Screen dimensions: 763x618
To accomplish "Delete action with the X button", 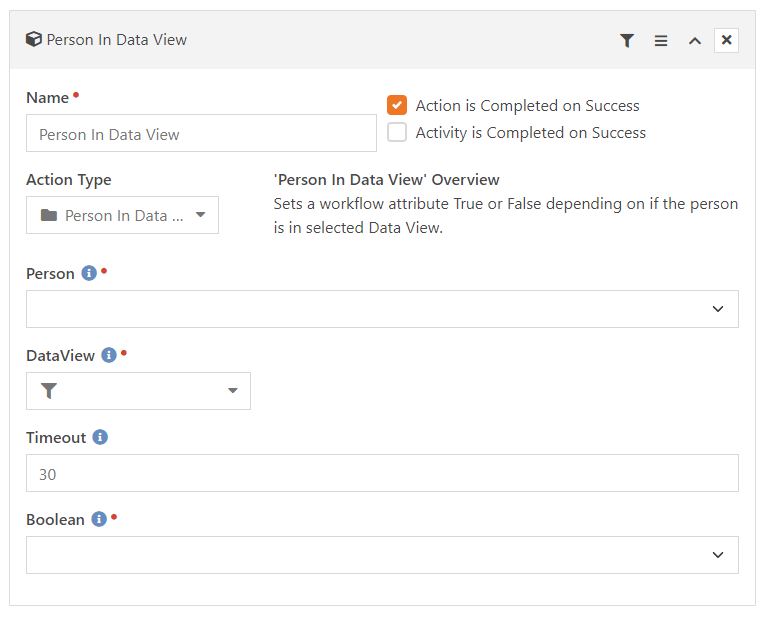I will (x=726, y=40).
